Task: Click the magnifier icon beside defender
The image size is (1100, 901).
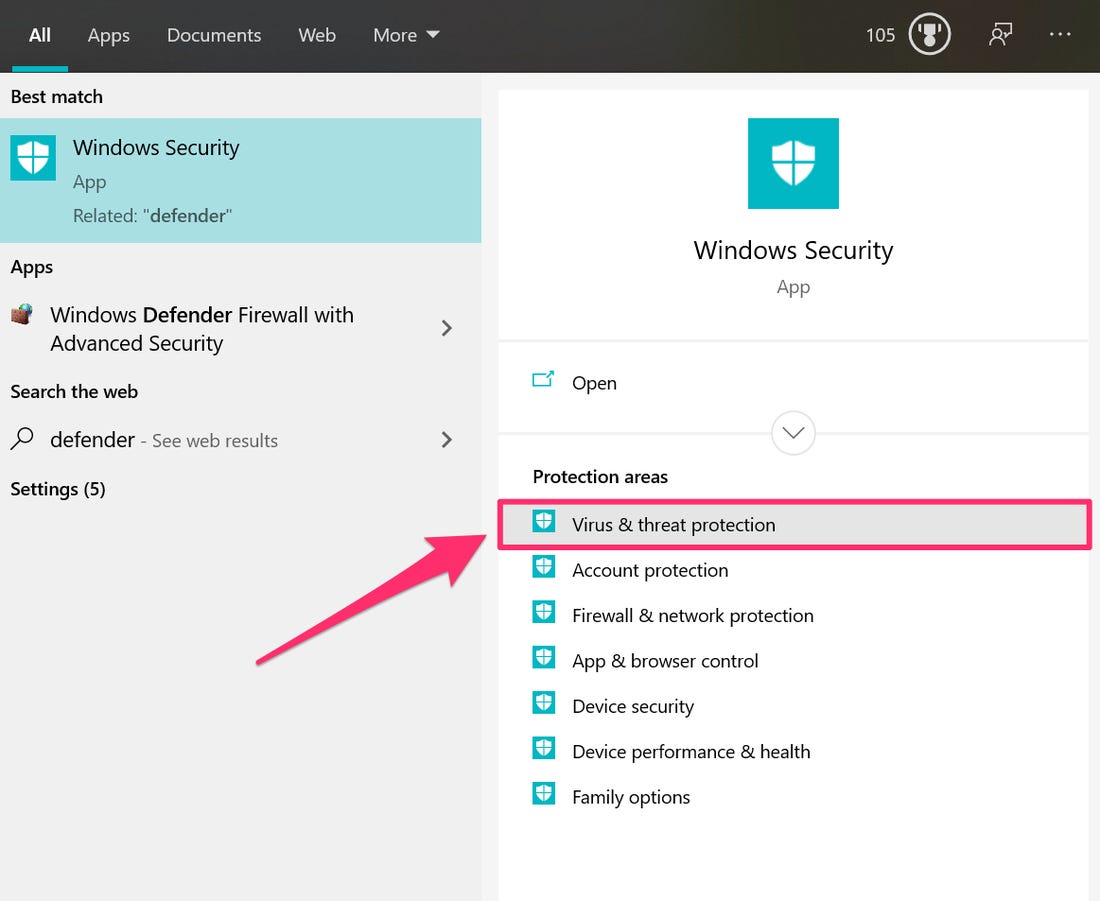Action: pos(22,439)
